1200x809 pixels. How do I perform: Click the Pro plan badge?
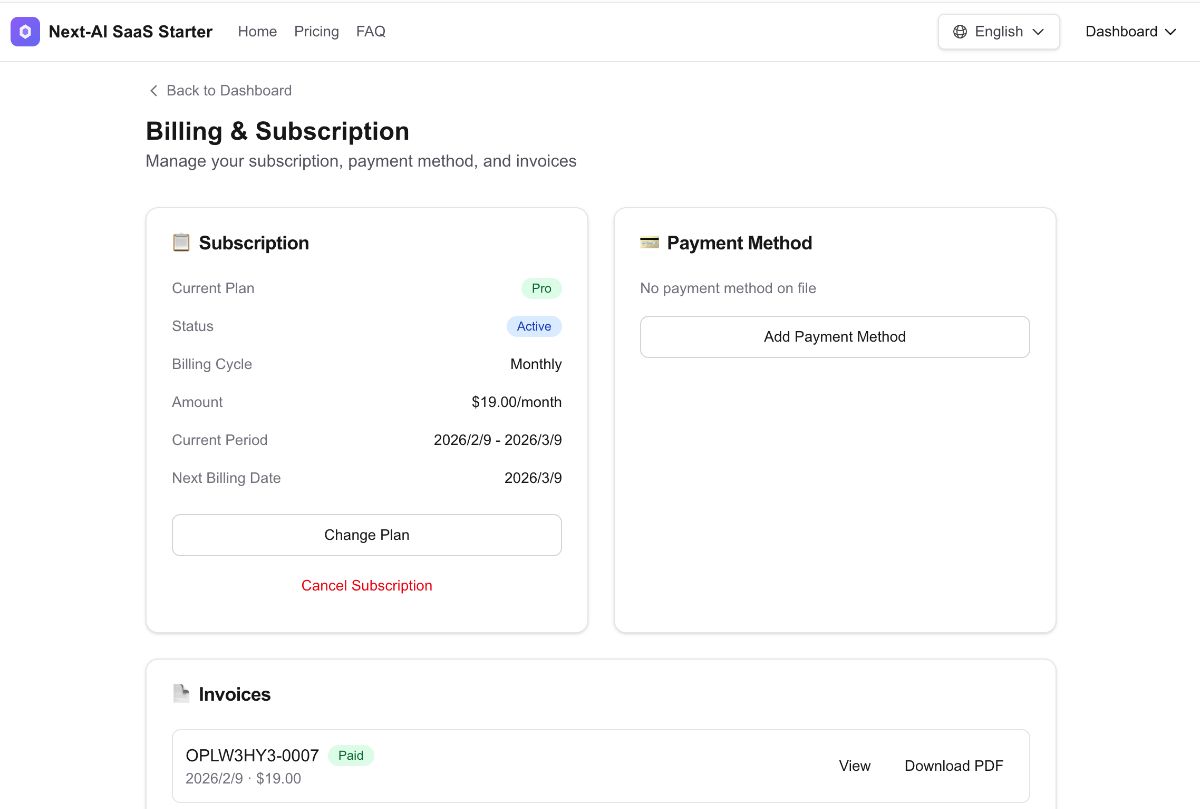pyautogui.click(x=541, y=288)
